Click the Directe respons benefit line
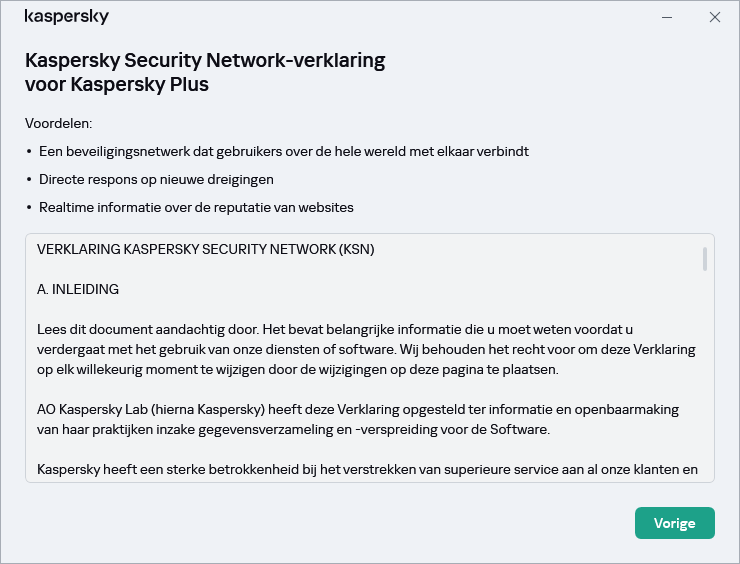740x564 pixels. tap(156, 179)
